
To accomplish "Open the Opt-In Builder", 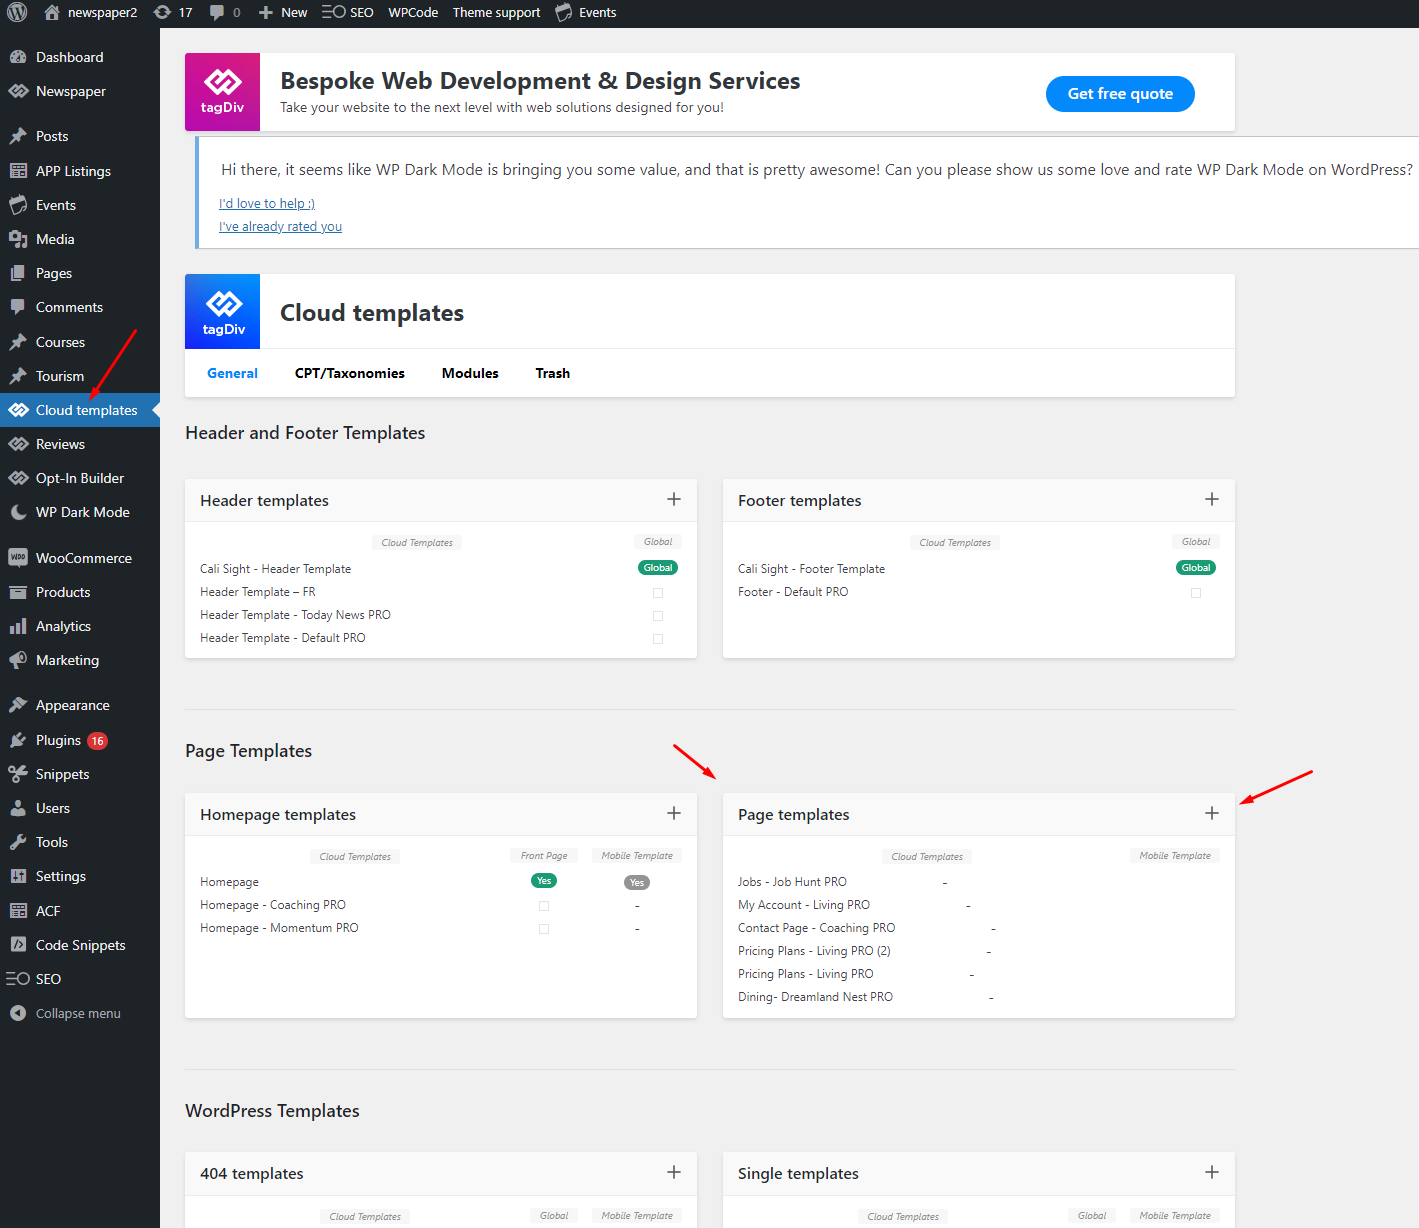I will [80, 478].
